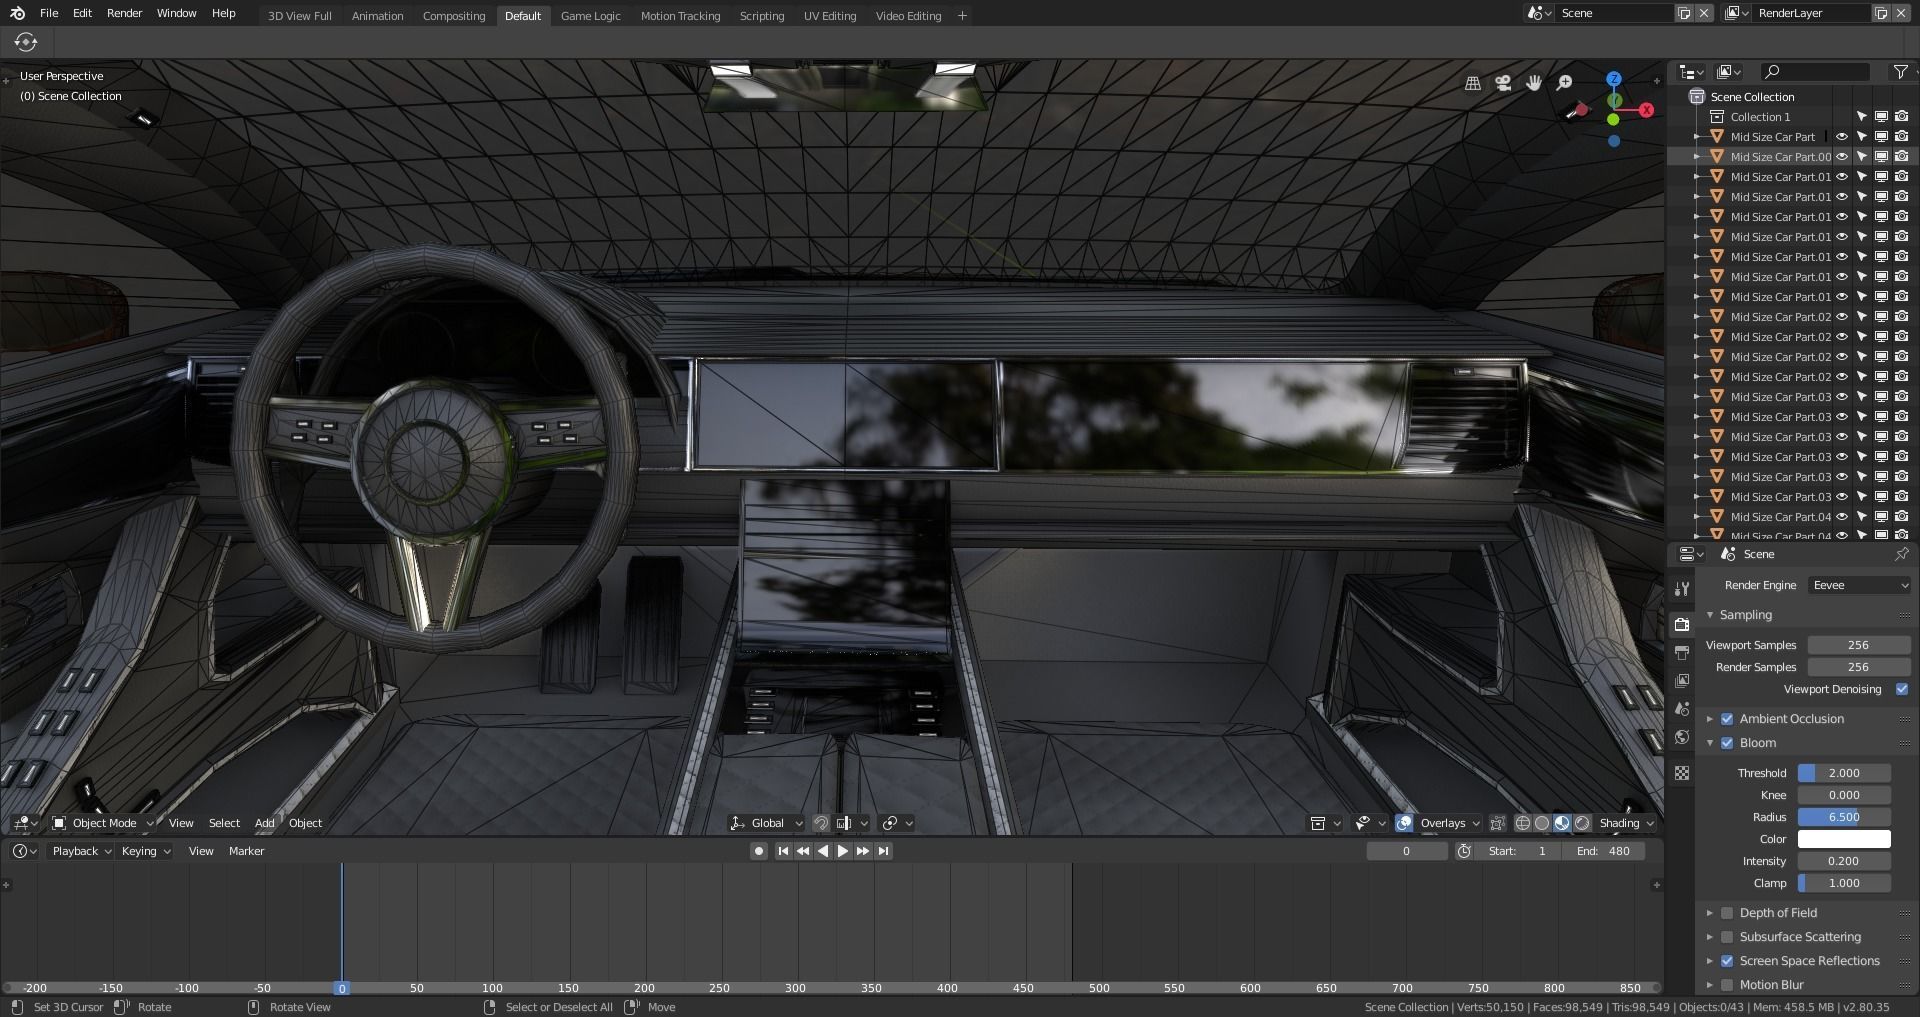Image resolution: width=1920 pixels, height=1017 pixels.
Task: Pin the properties editor context
Action: pyautogui.click(x=1901, y=554)
